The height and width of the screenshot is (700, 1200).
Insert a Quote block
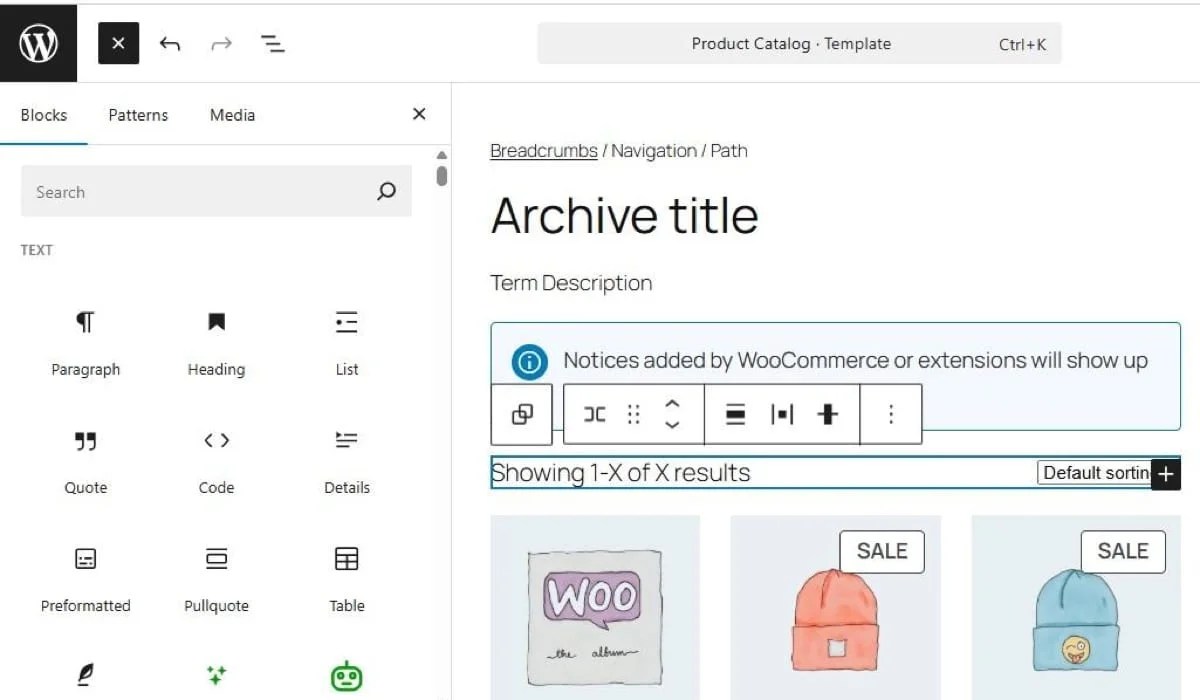click(85, 441)
